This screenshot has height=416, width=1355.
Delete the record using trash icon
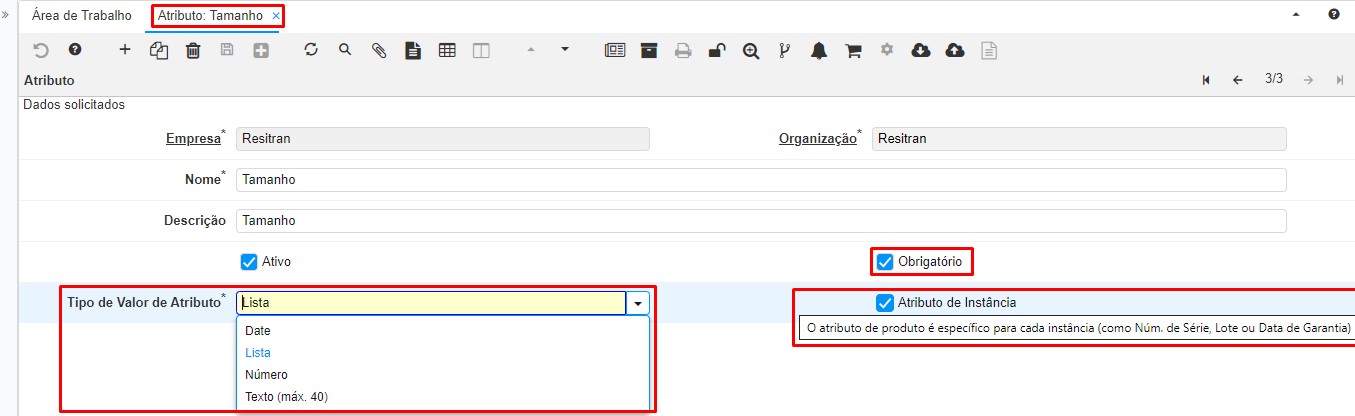pyautogui.click(x=194, y=50)
